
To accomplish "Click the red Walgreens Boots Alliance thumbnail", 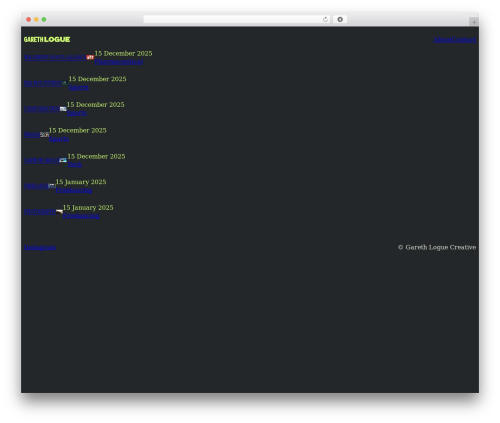I will (x=90, y=57).
